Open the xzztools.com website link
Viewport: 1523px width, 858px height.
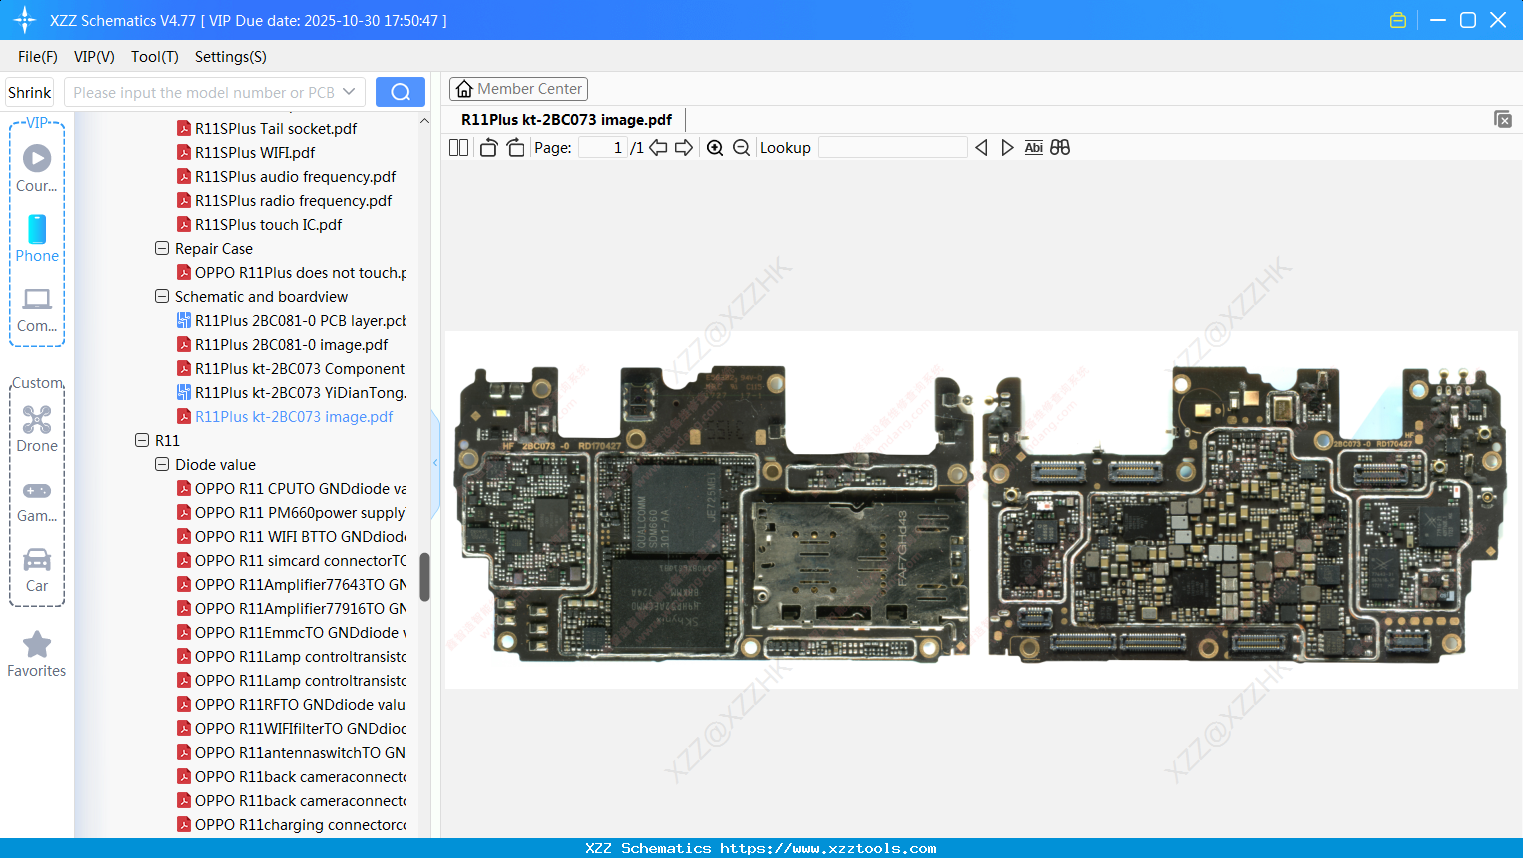point(828,848)
